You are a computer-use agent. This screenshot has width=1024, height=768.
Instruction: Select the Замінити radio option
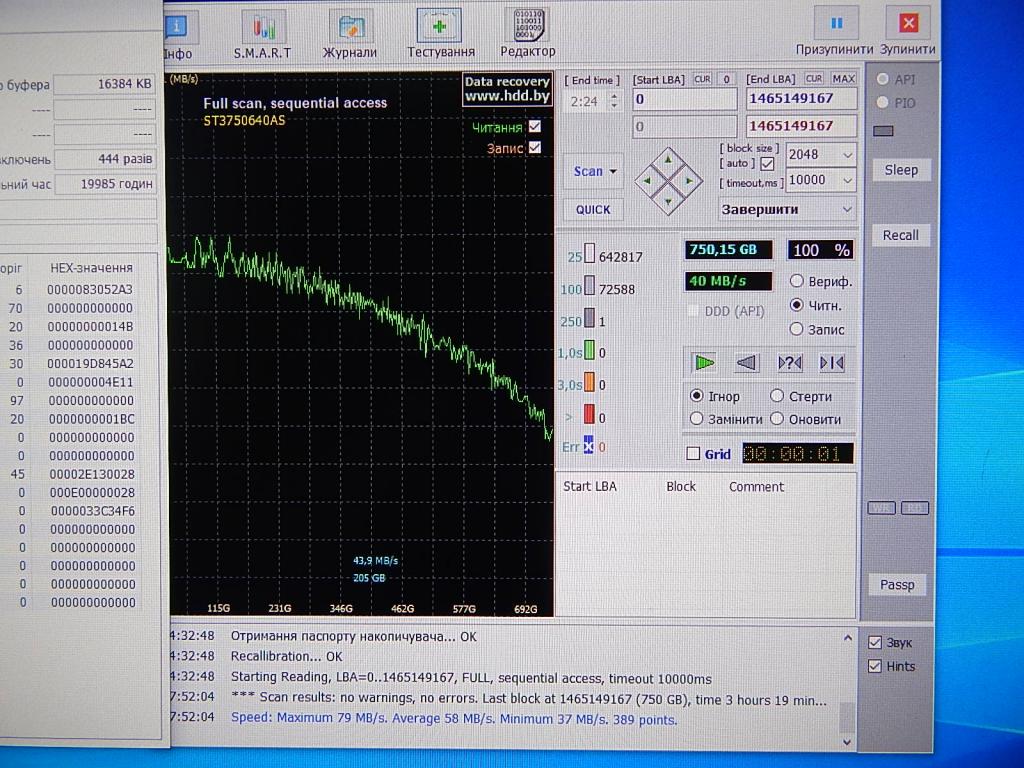tap(697, 419)
